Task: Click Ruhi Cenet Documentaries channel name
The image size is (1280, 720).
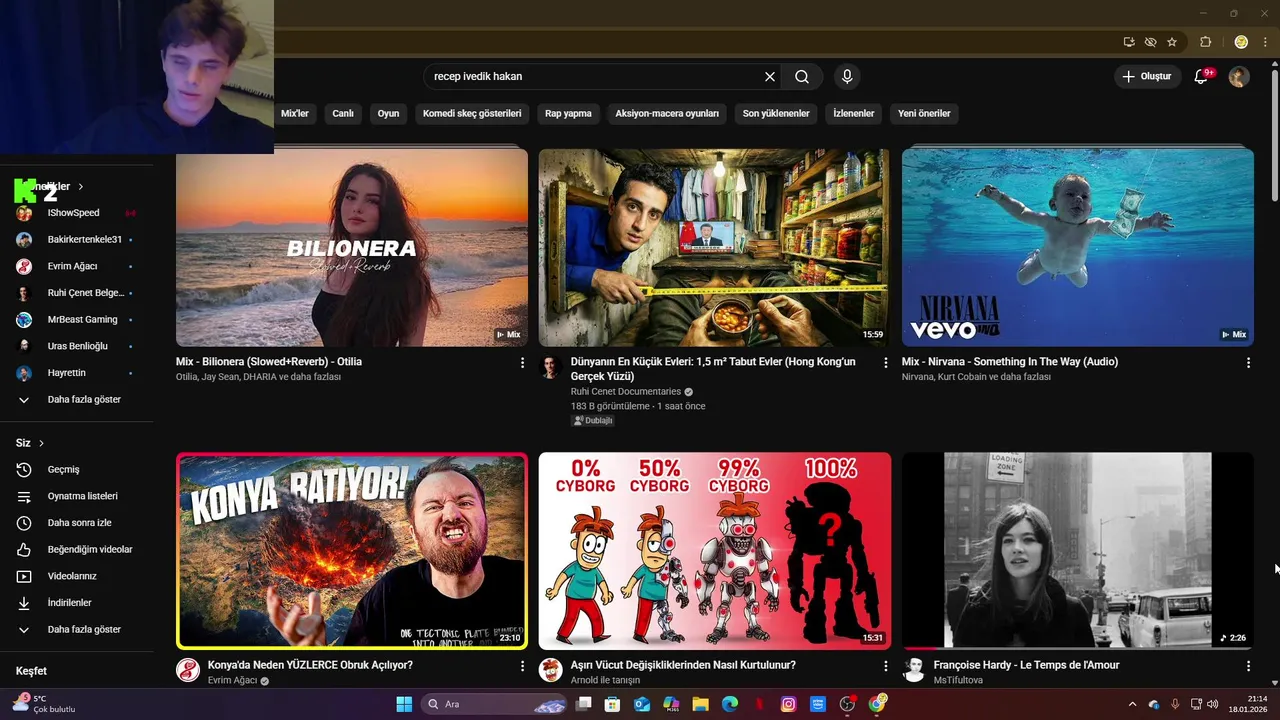Action: coord(626,392)
